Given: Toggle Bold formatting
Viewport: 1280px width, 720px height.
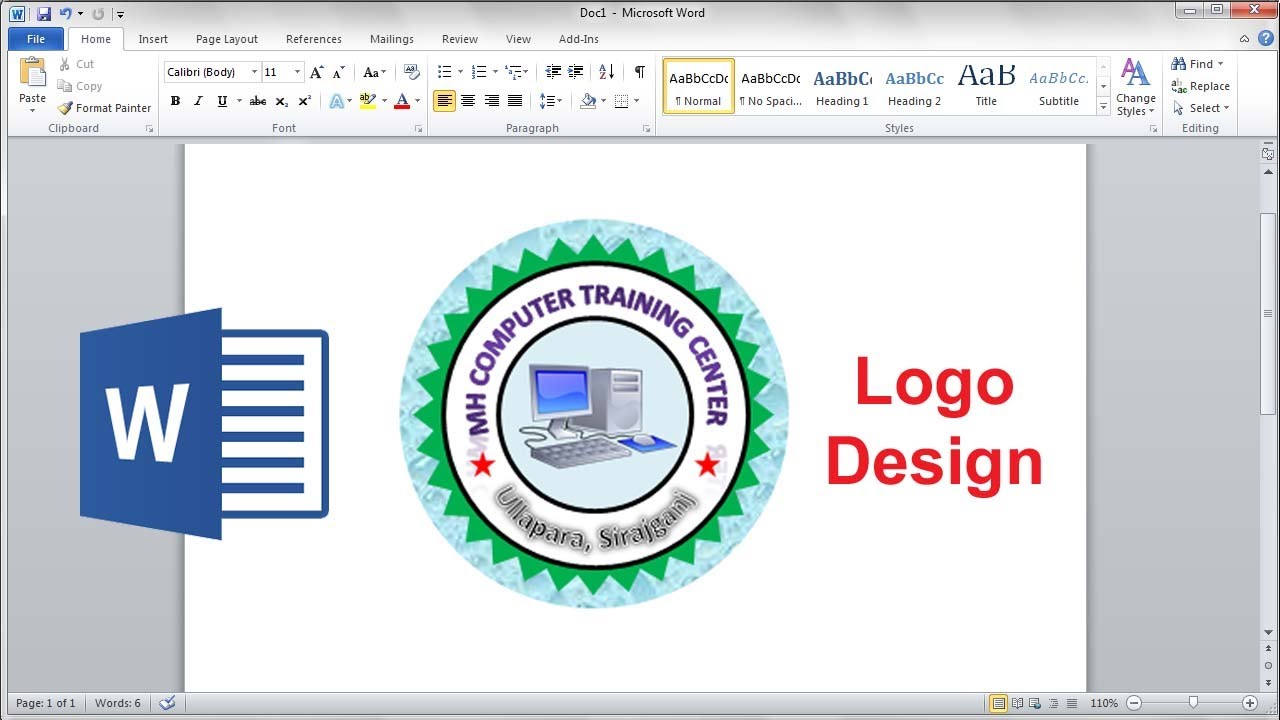Looking at the screenshot, I should pyautogui.click(x=175, y=101).
